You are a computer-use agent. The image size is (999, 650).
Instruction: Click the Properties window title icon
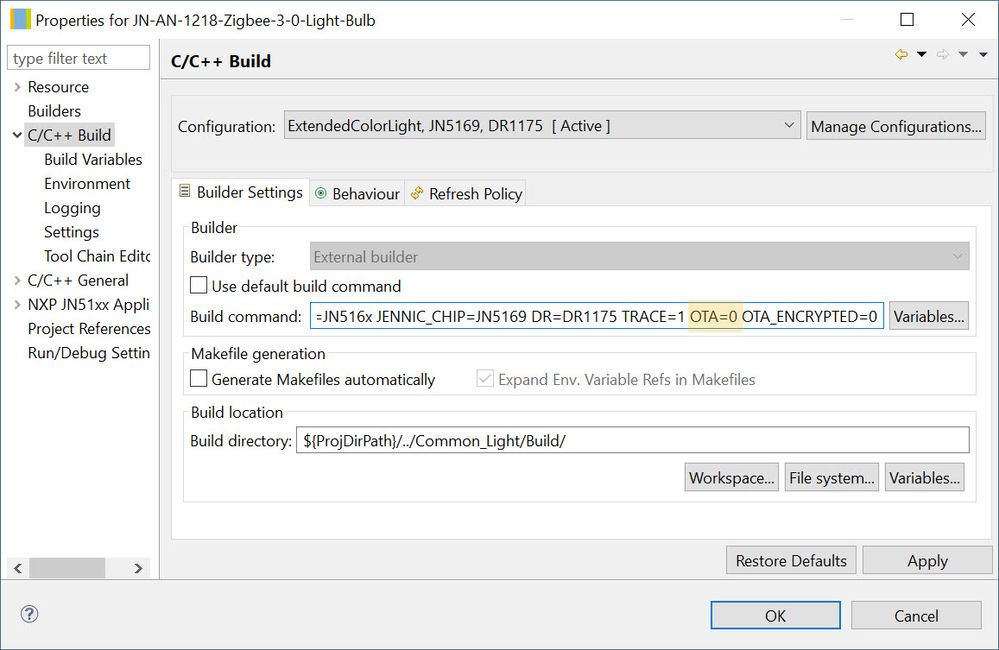pos(19,19)
